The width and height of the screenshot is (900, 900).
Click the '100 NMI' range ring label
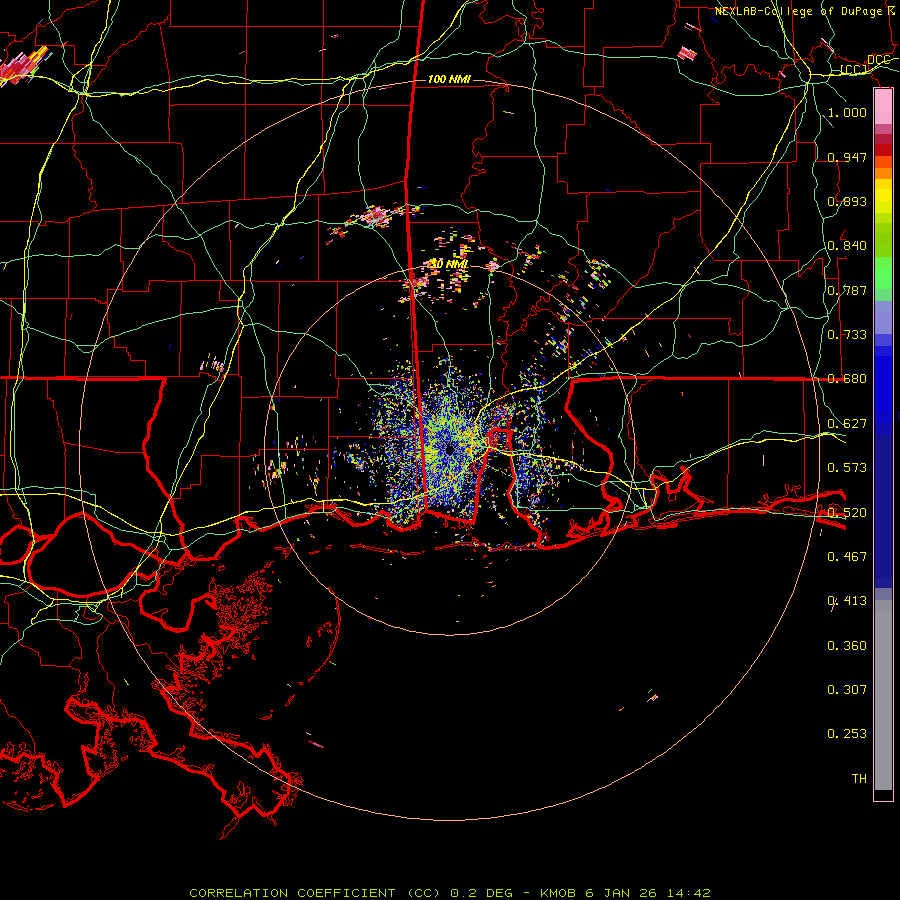point(449,79)
